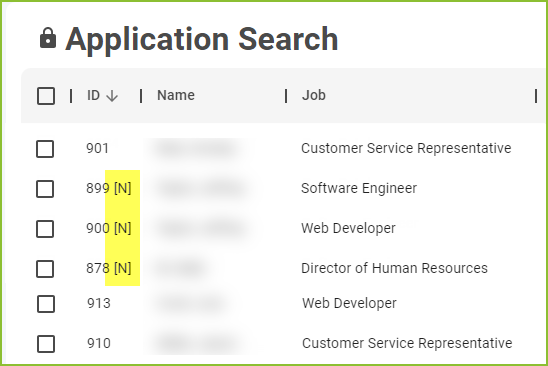The height and width of the screenshot is (366, 548).
Task: Click ID cell 913
Action: [99, 303]
